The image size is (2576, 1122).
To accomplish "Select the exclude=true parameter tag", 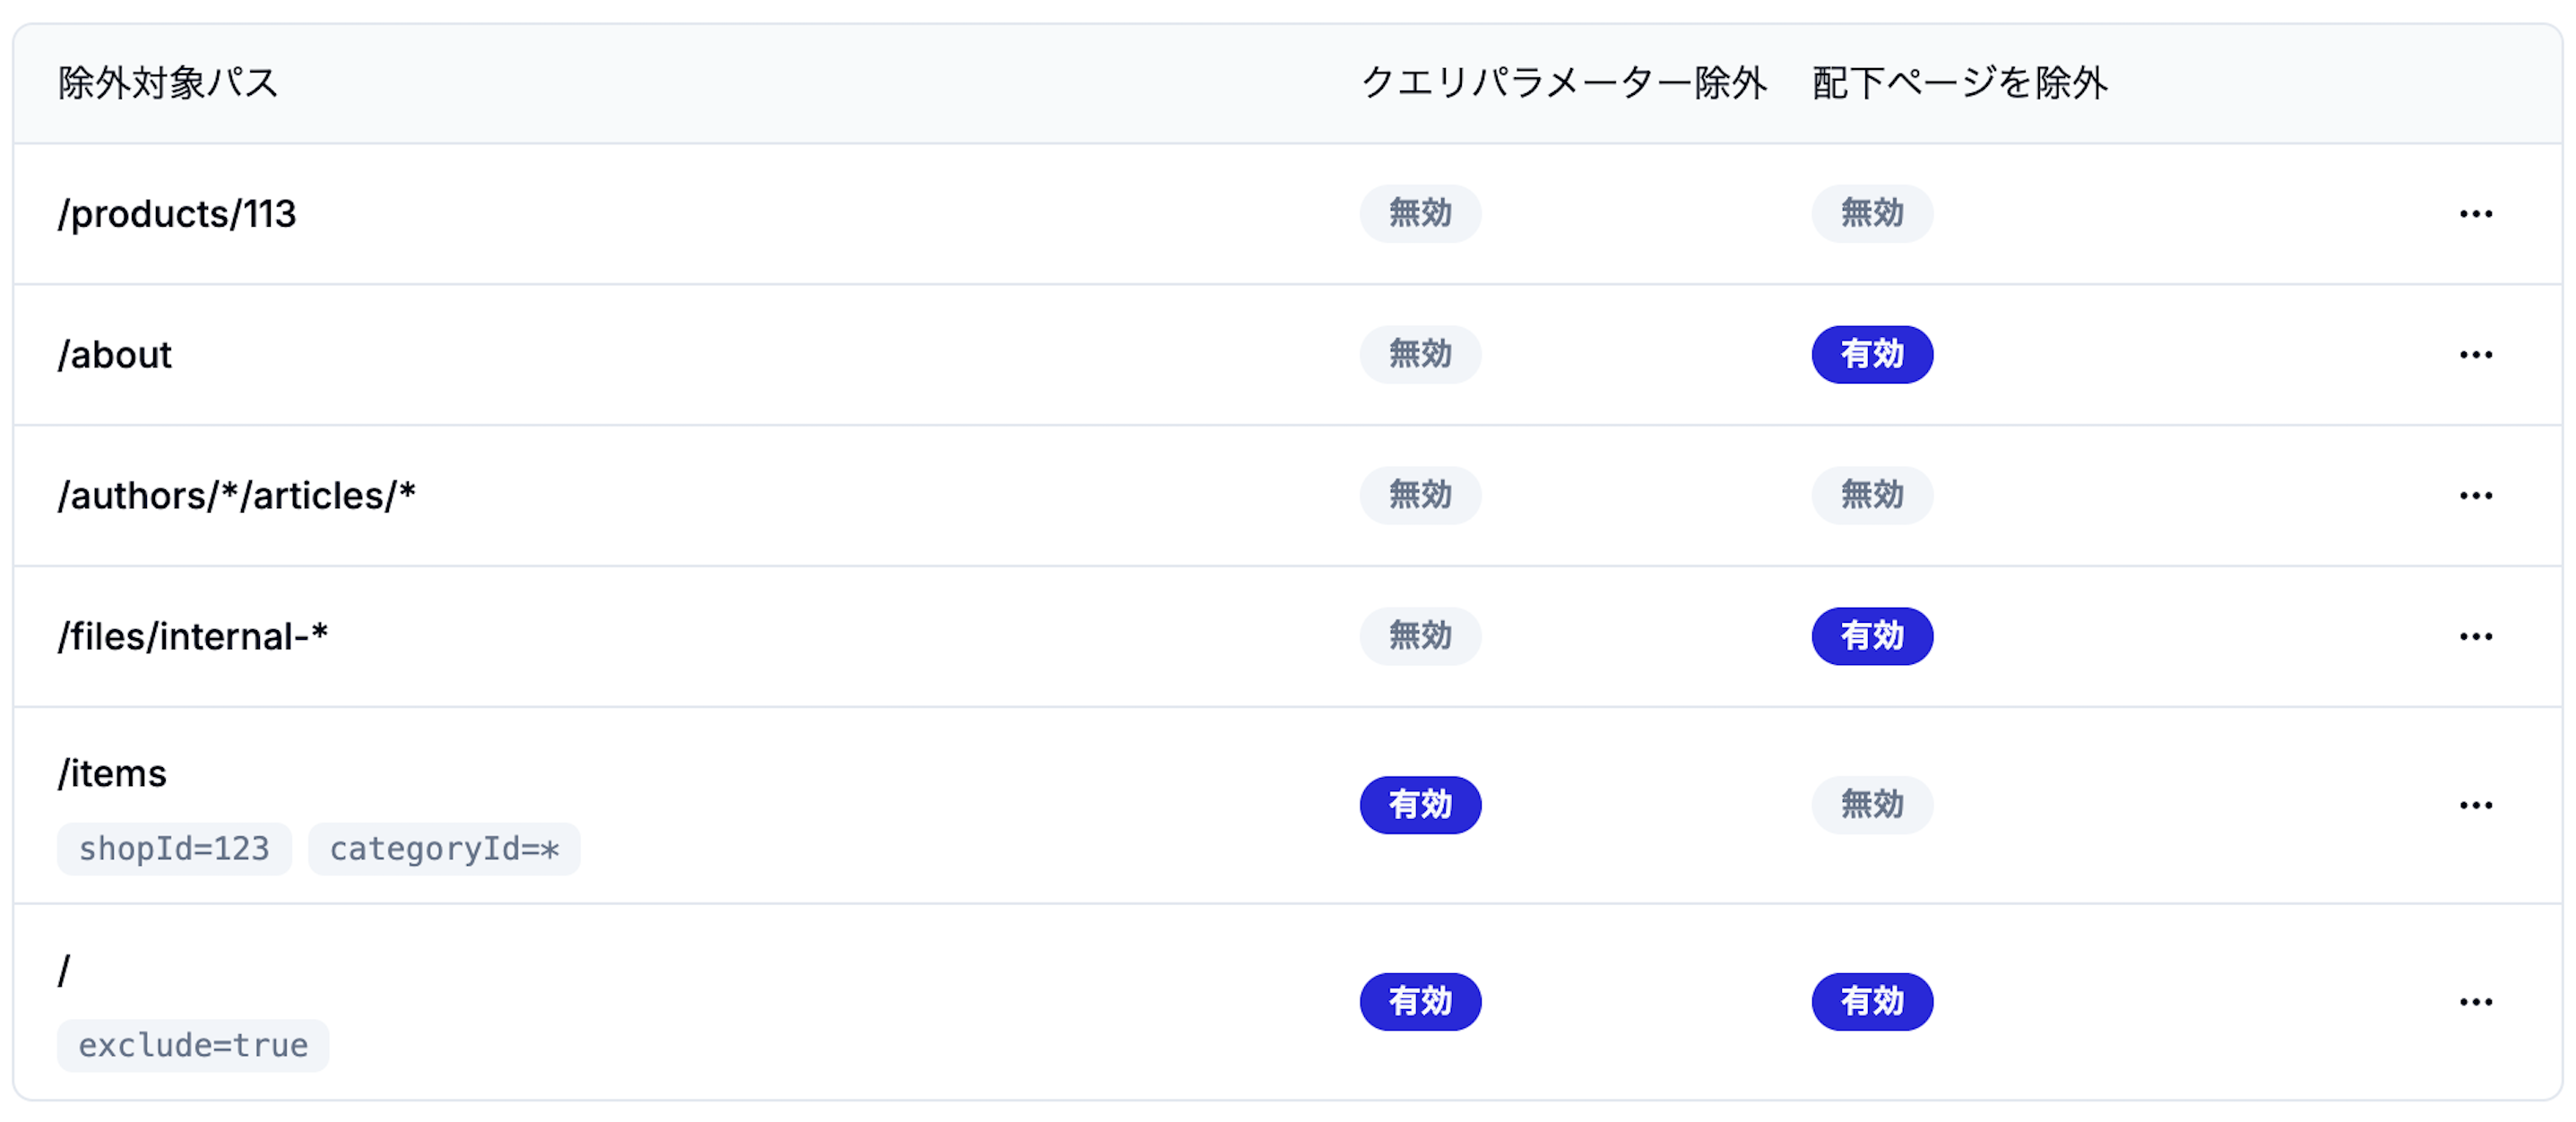I will coord(193,1046).
